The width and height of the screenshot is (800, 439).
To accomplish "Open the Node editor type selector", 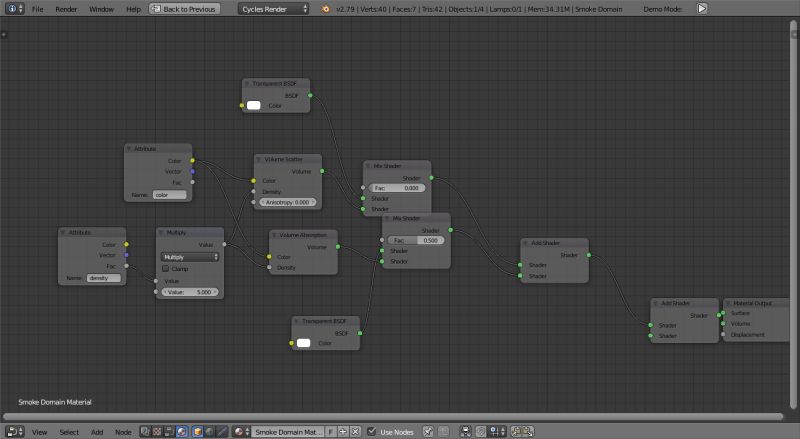I will pyautogui.click(x=14, y=432).
